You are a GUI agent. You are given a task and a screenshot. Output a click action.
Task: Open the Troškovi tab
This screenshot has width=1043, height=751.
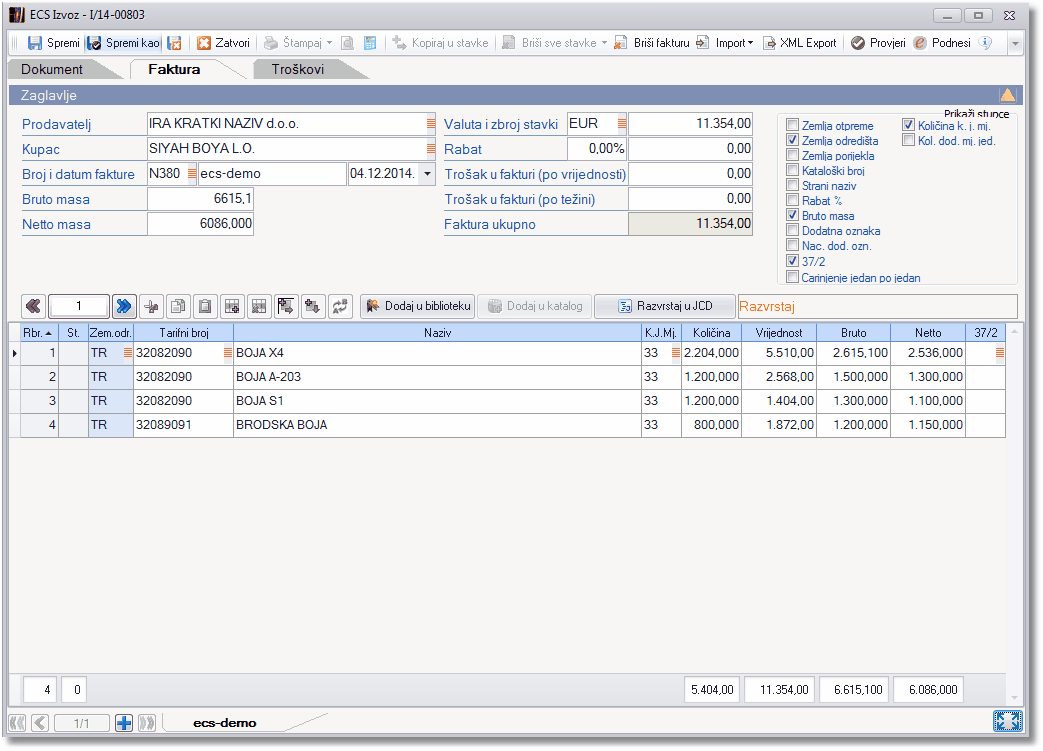pyautogui.click(x=297, y=69)
